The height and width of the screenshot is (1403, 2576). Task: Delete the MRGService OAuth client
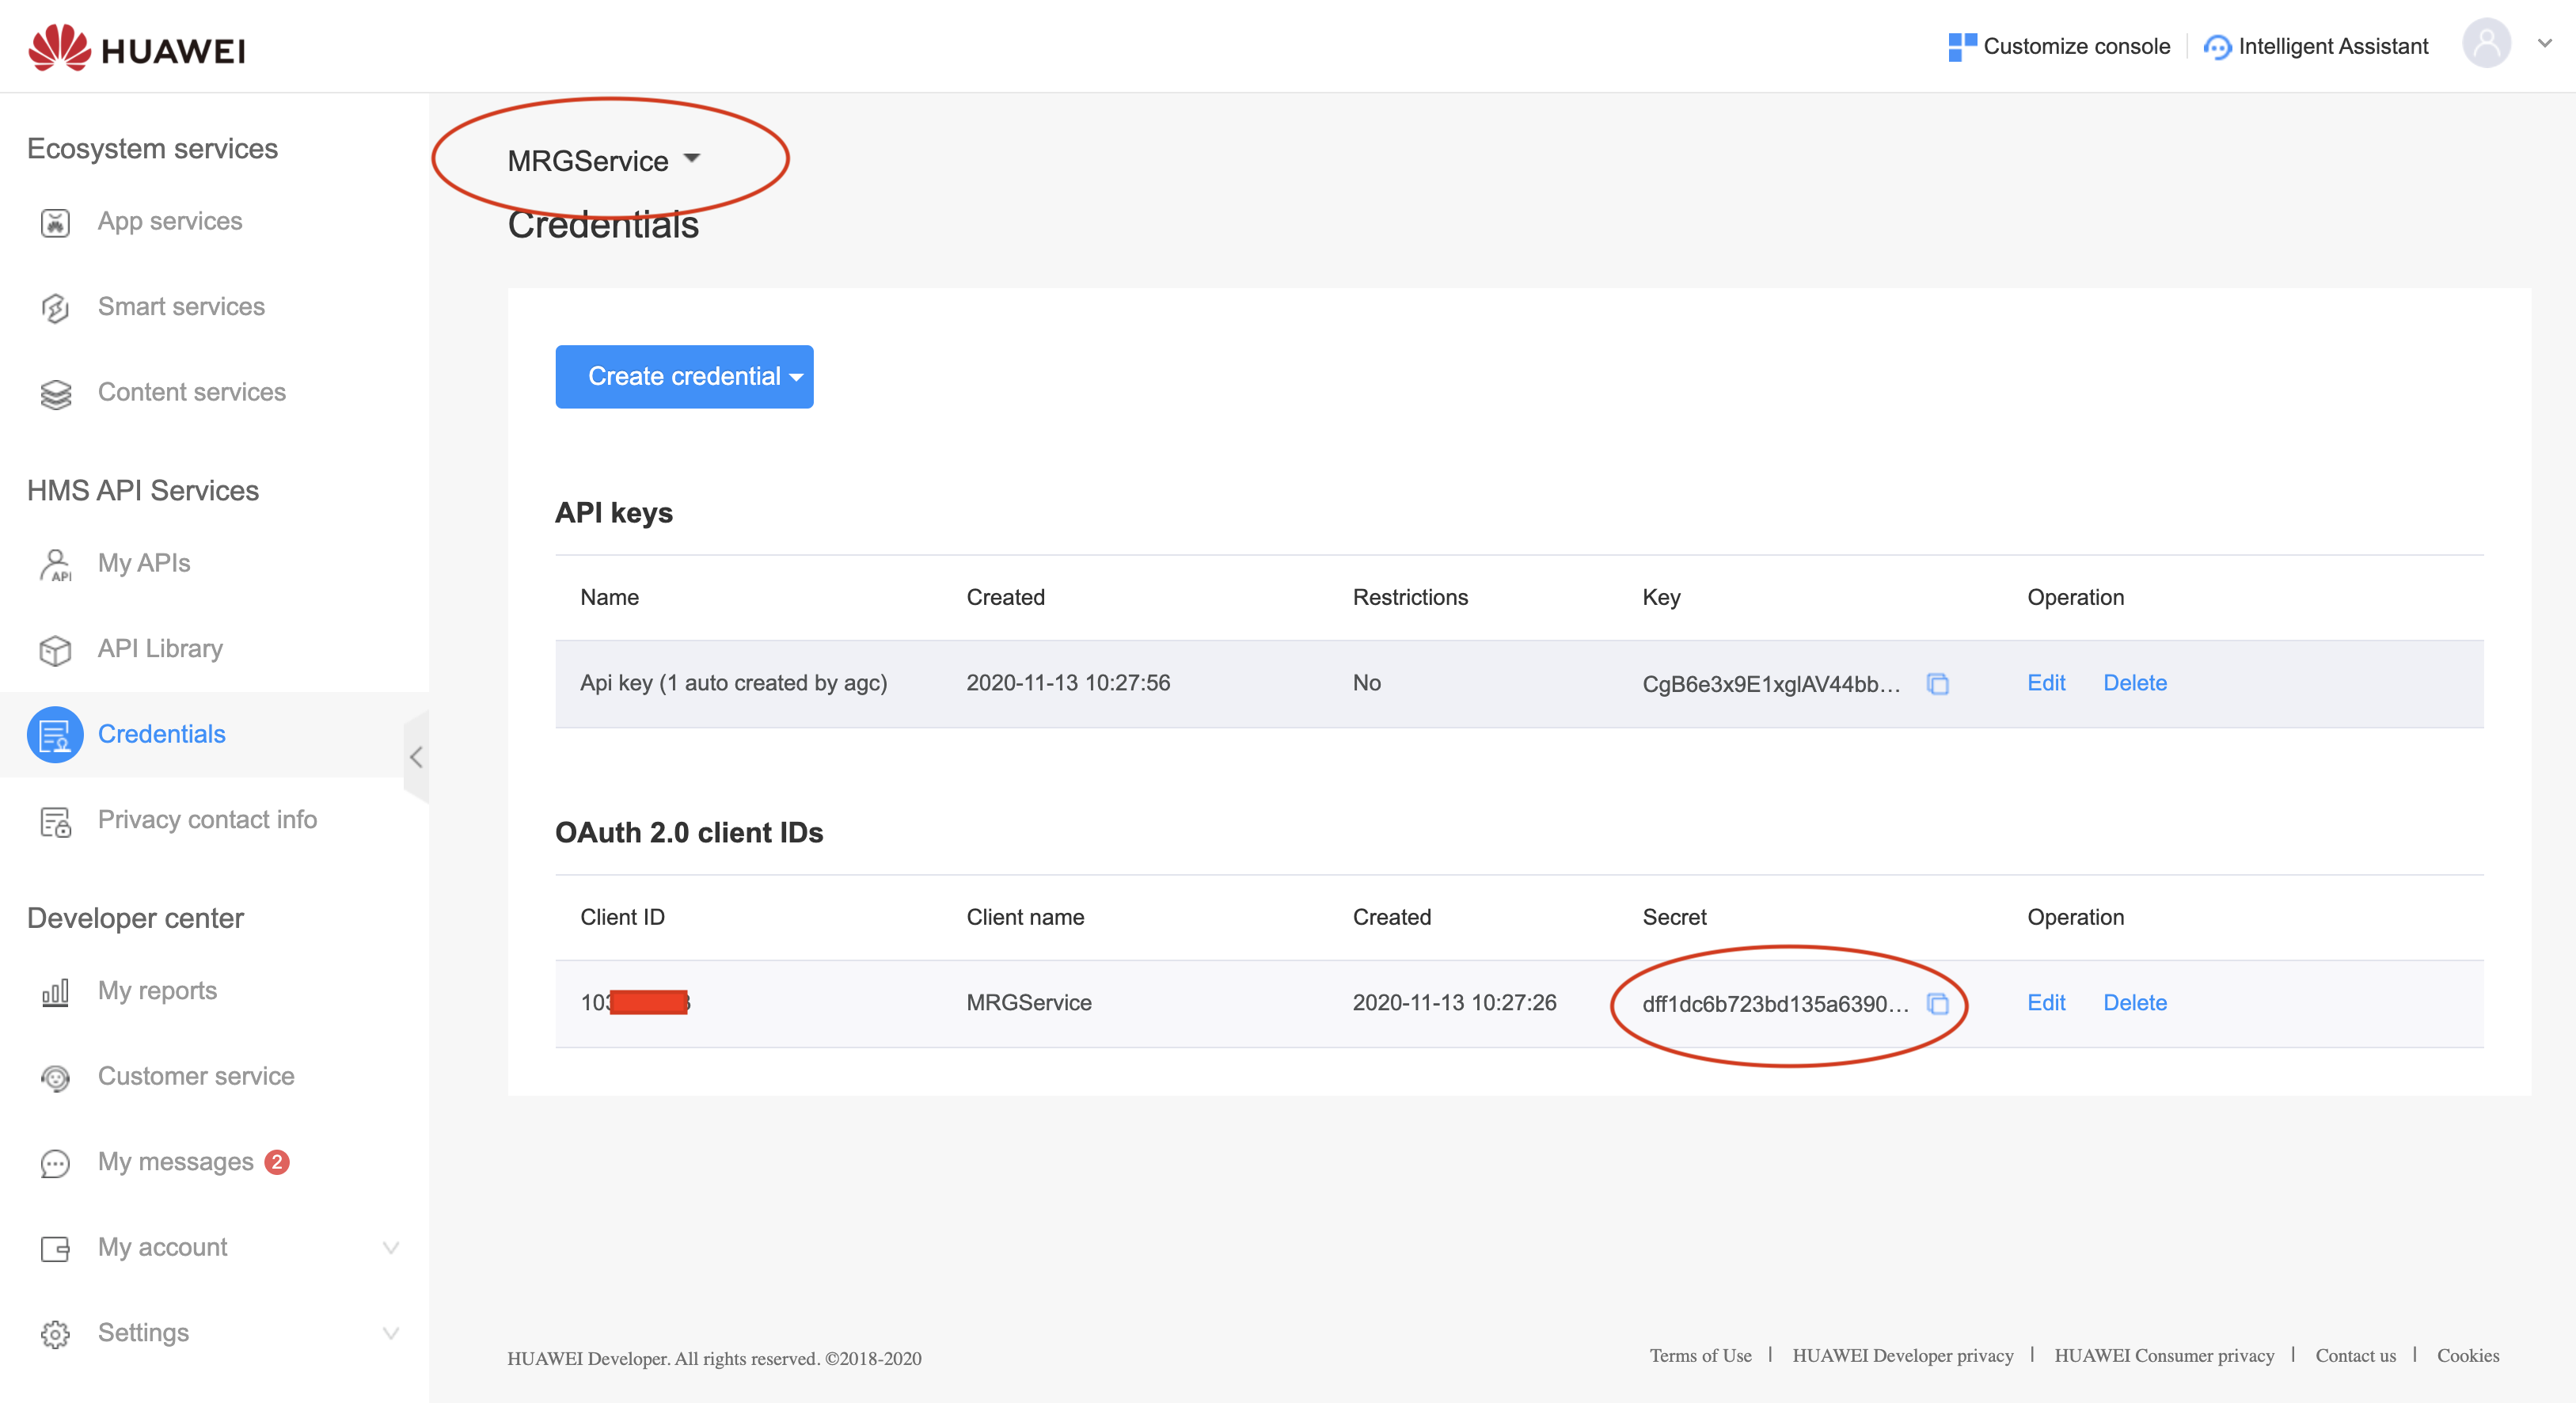coord(2134,1003)
